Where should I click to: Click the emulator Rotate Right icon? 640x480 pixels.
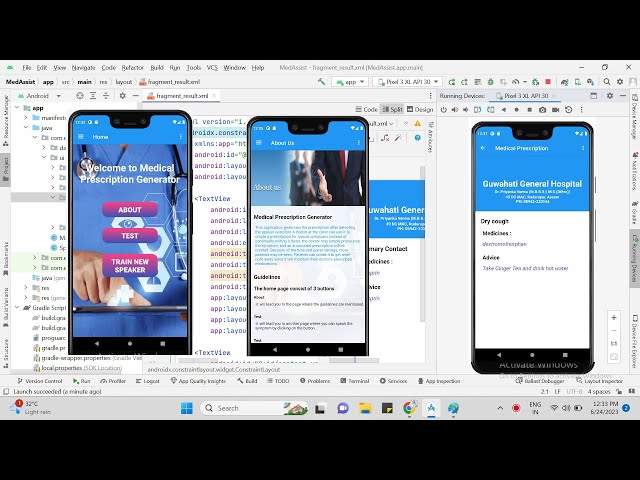491,110
